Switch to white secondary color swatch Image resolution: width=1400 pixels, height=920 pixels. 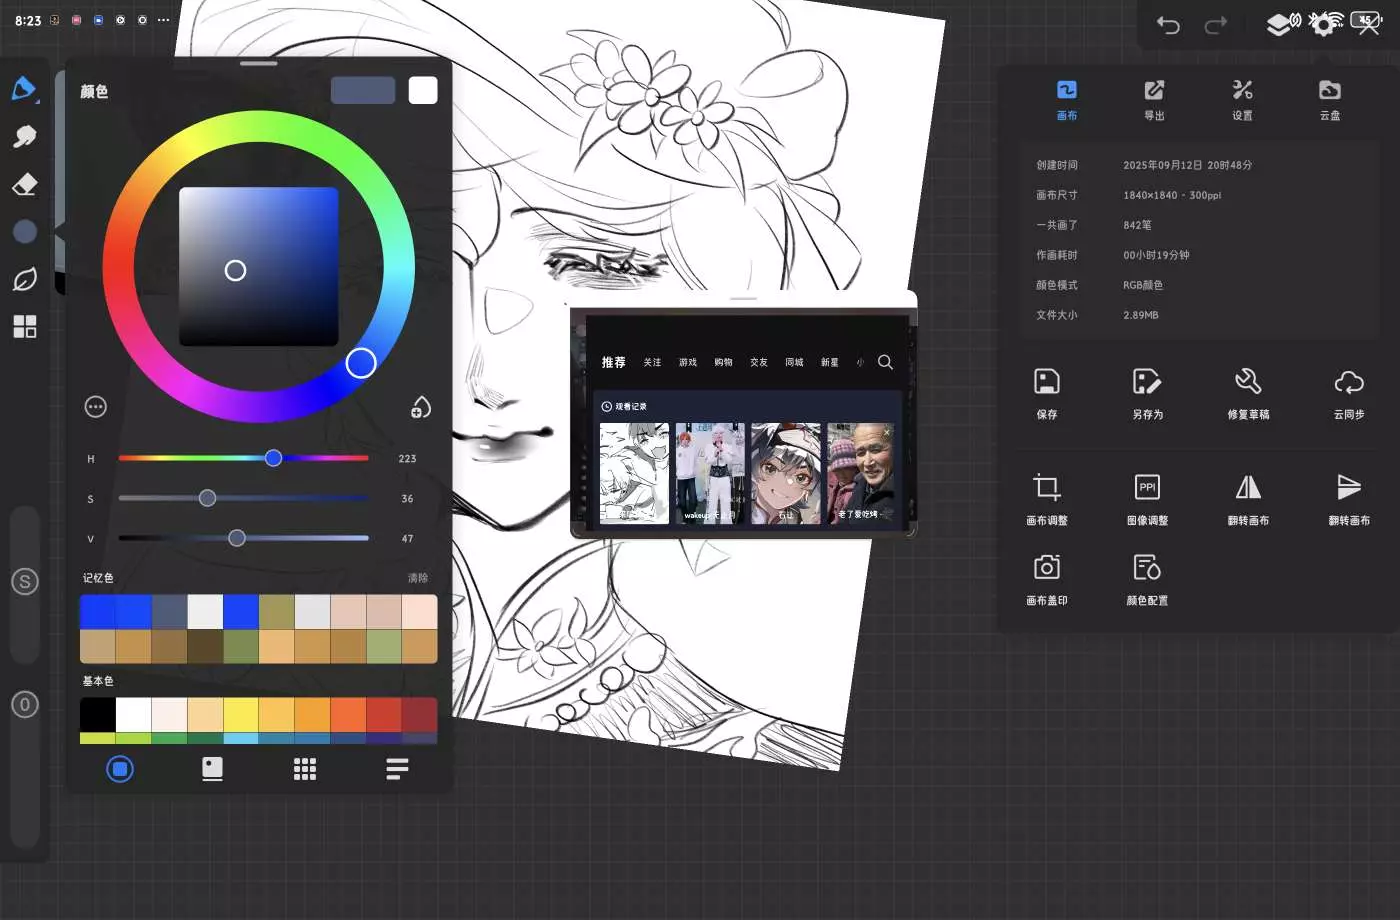pyautogui.click(x=423, y=91)
